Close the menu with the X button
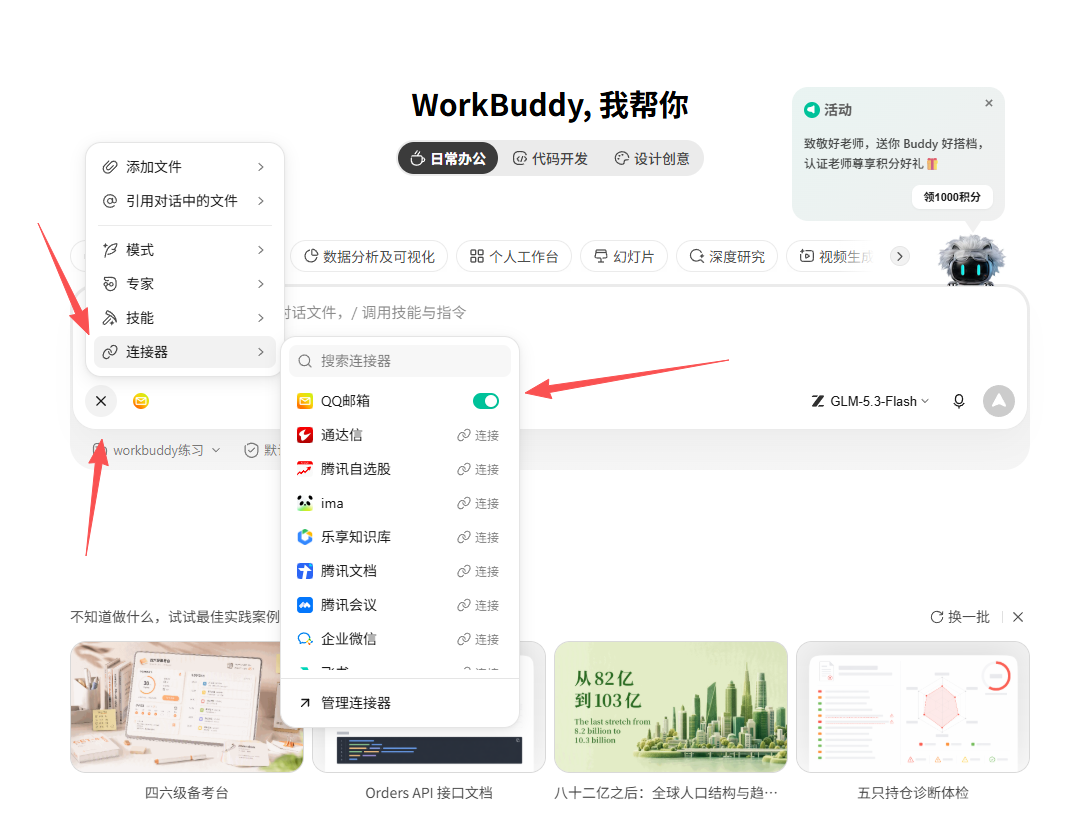1089x823 pixels. [x=101, y=401]
